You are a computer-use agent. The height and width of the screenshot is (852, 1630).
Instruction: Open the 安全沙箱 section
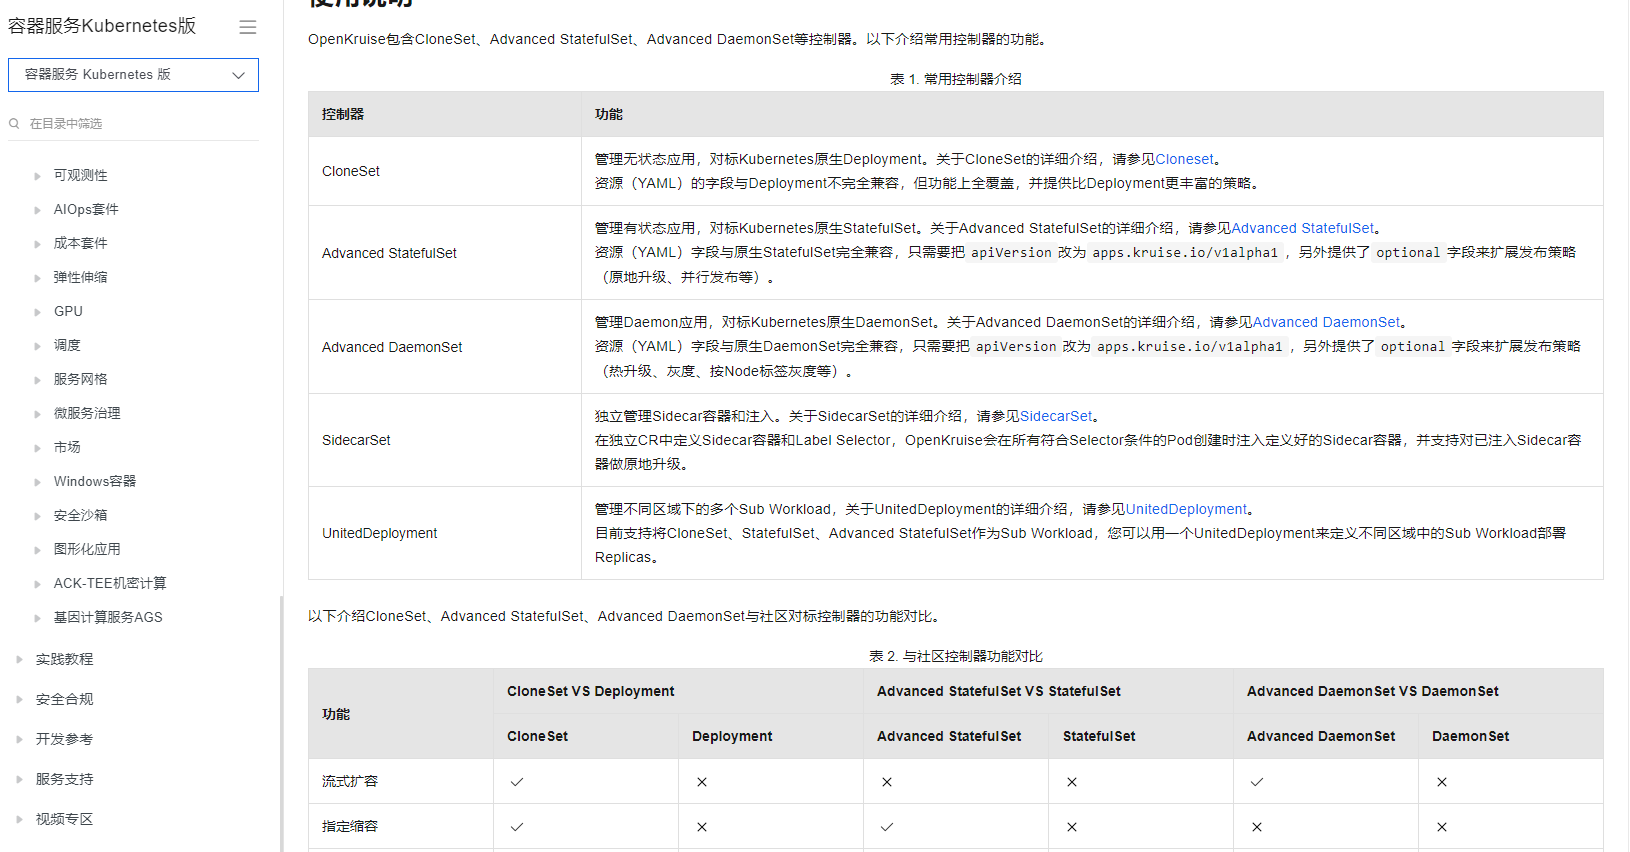(x=81, y=515)
